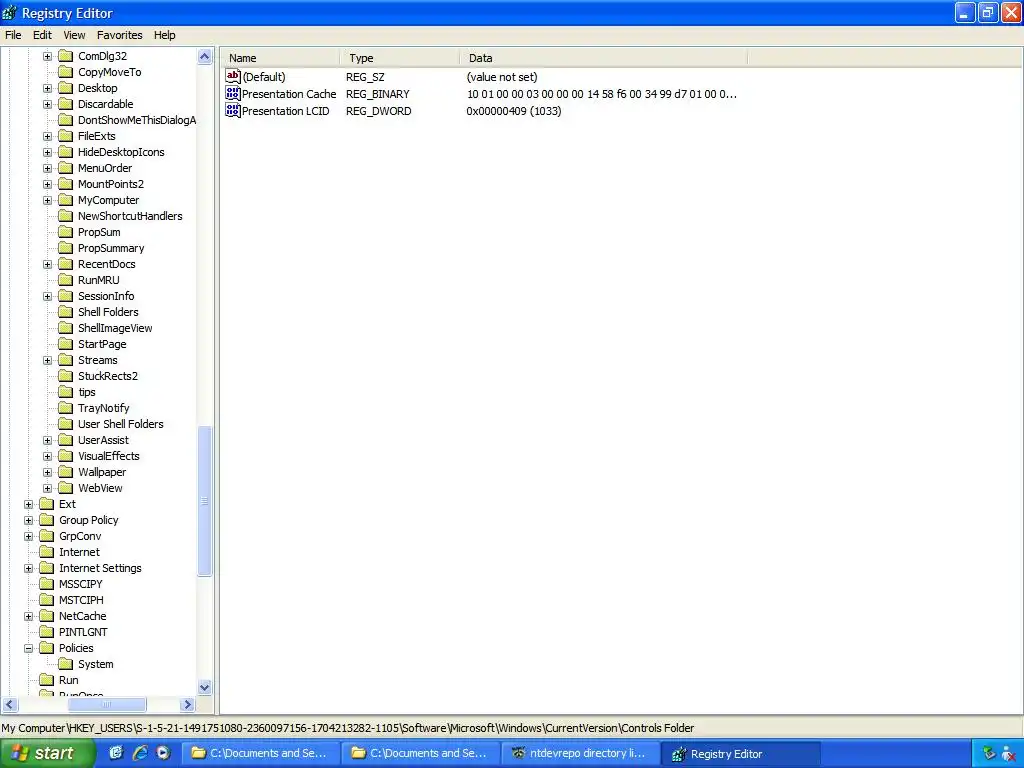
Task: Select the WebView key
Action: coord(100,488)
